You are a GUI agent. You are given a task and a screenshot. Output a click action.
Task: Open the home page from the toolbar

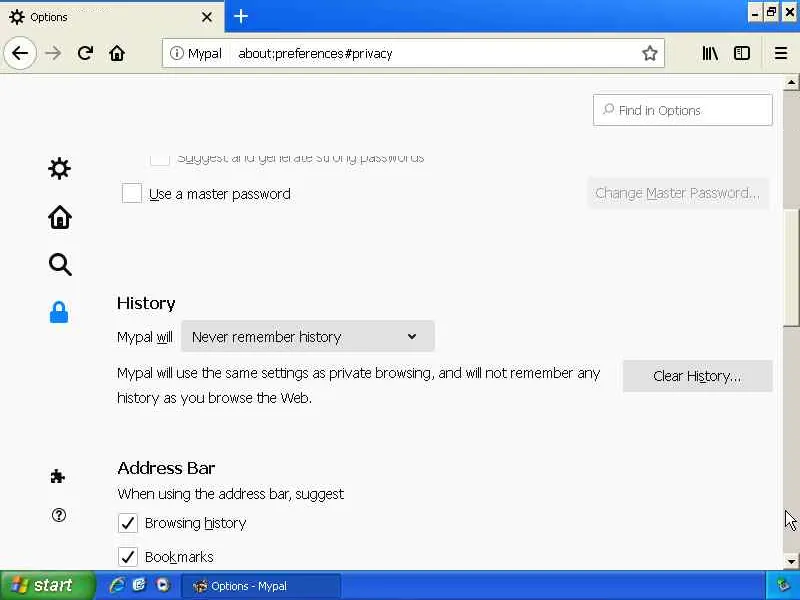117,53
